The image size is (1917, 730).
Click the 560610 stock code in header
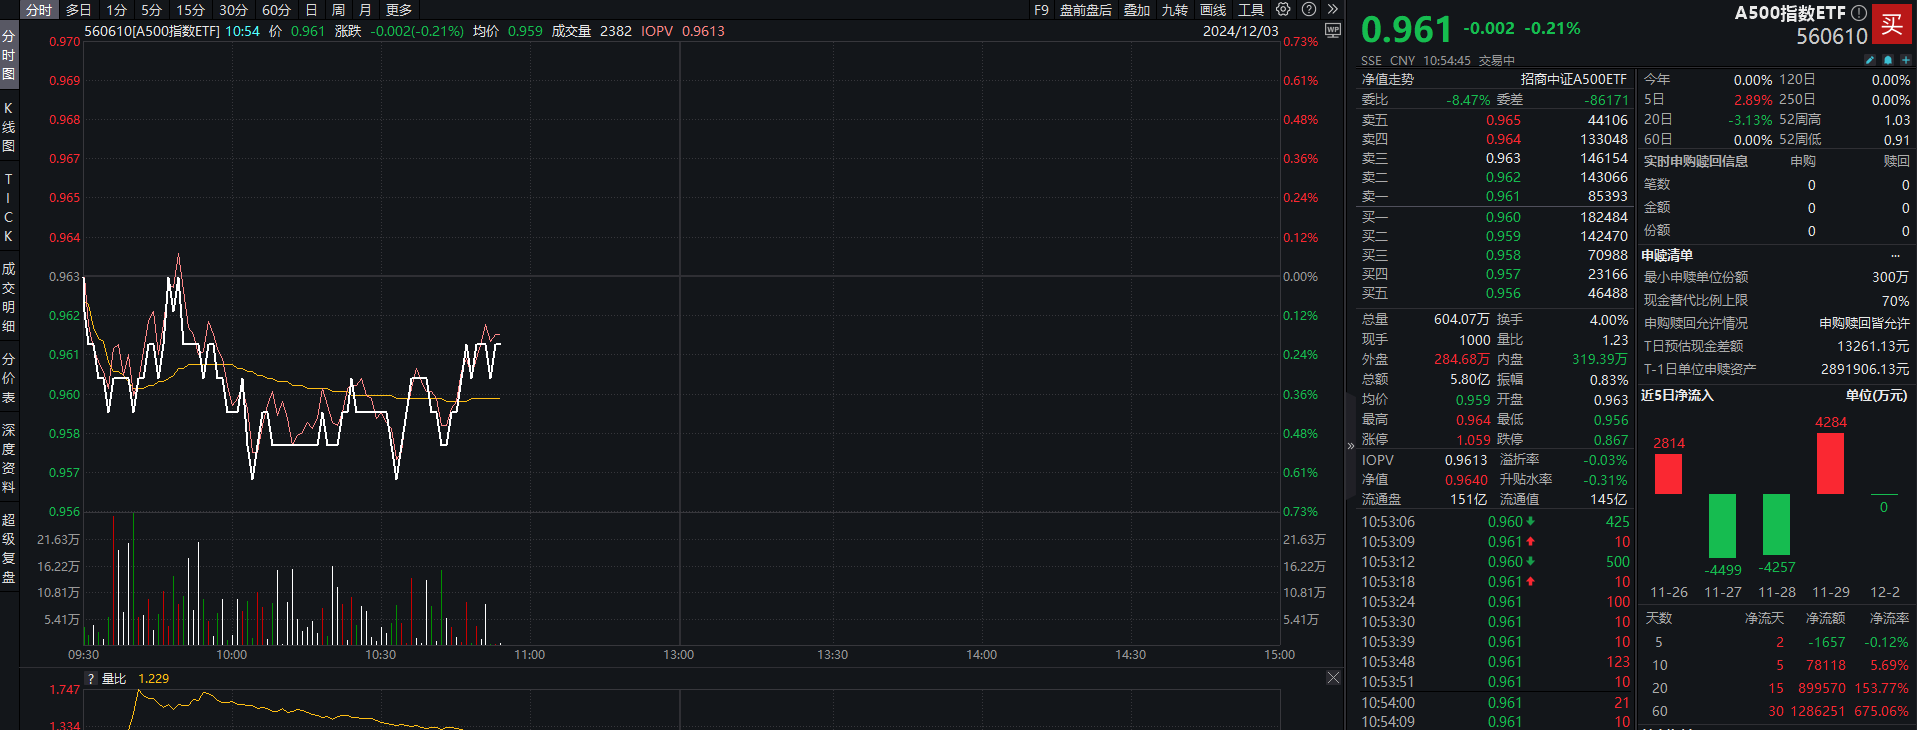tap(1832, 37)
